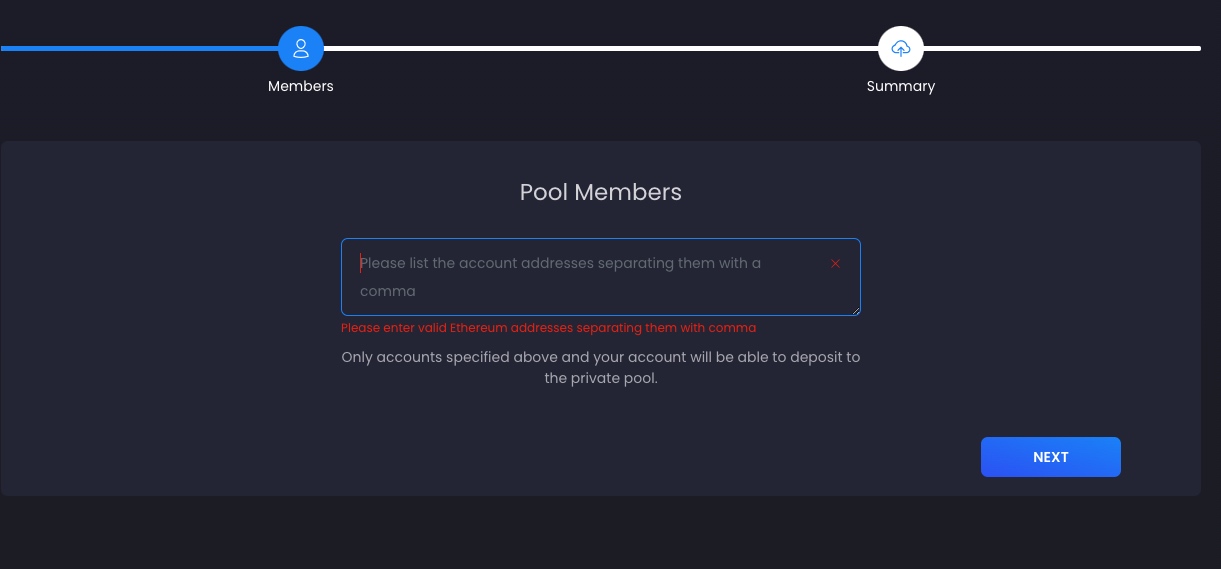Viewport: 1221px width, 569px height.
Task: Click the word 'Ethereum' in error text
Action: pyautogui.click(x=479, y=328)
